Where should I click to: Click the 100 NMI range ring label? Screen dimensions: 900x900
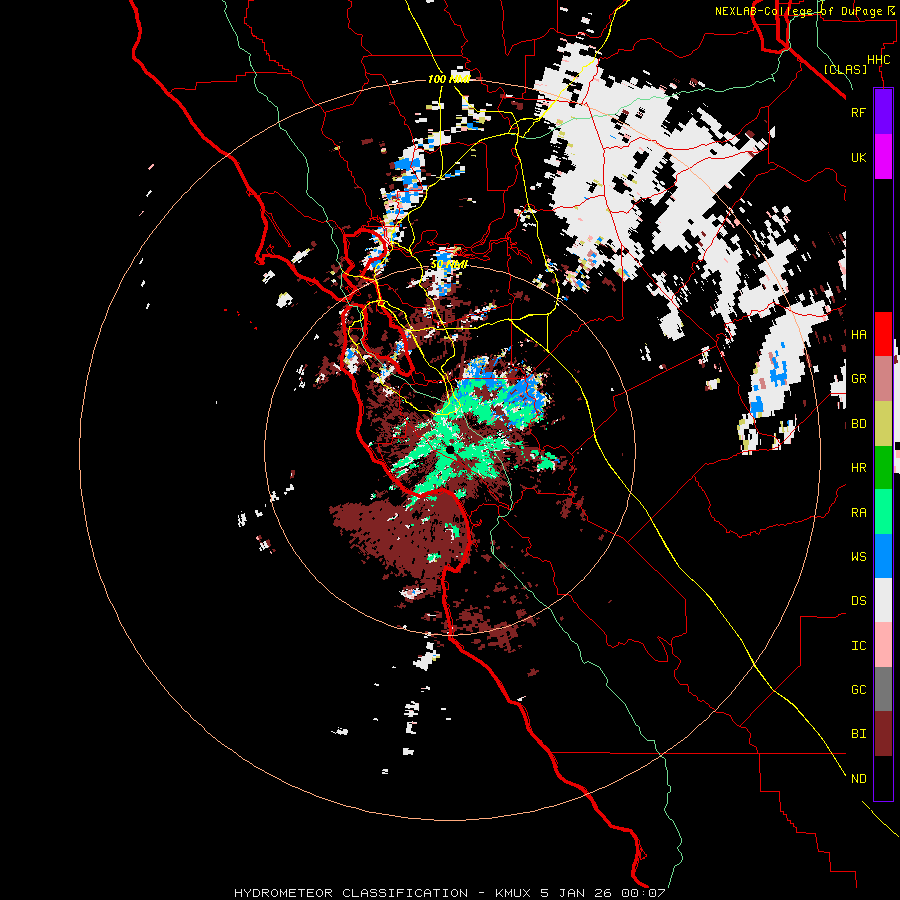449,79
